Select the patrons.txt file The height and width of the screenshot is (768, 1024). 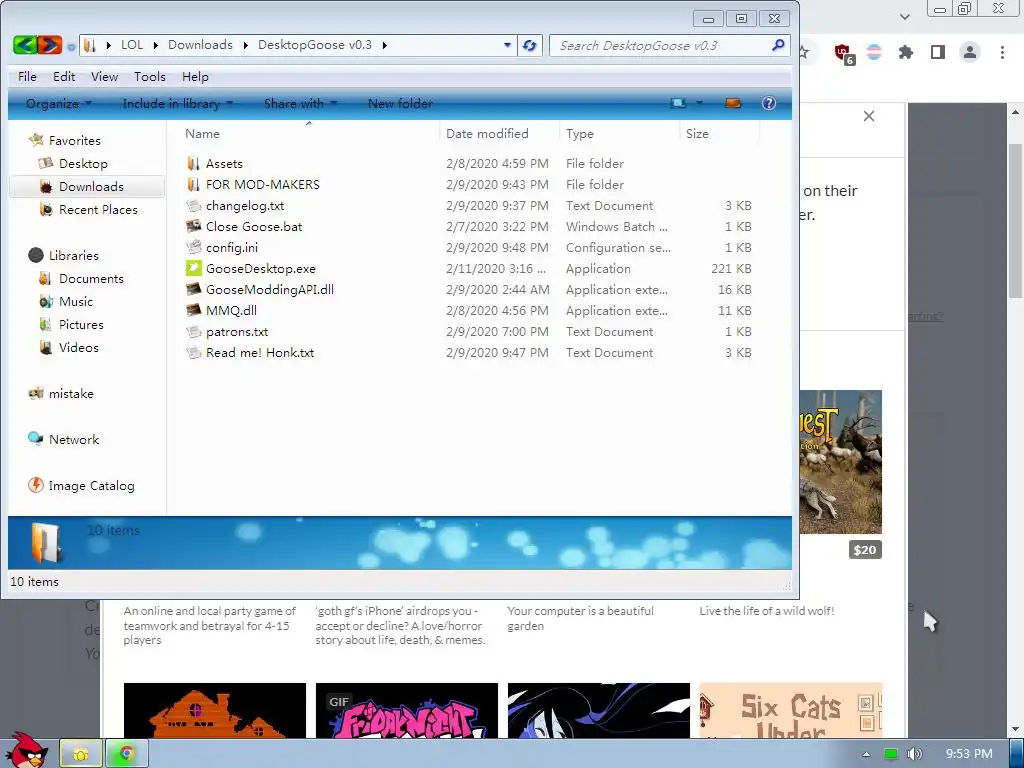pyautogui.click(x=237, y=332)
